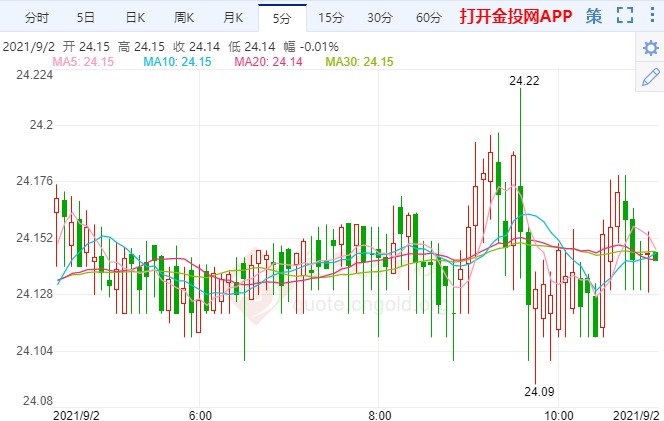Switch to 30分 interval tab

coord(379,17)
